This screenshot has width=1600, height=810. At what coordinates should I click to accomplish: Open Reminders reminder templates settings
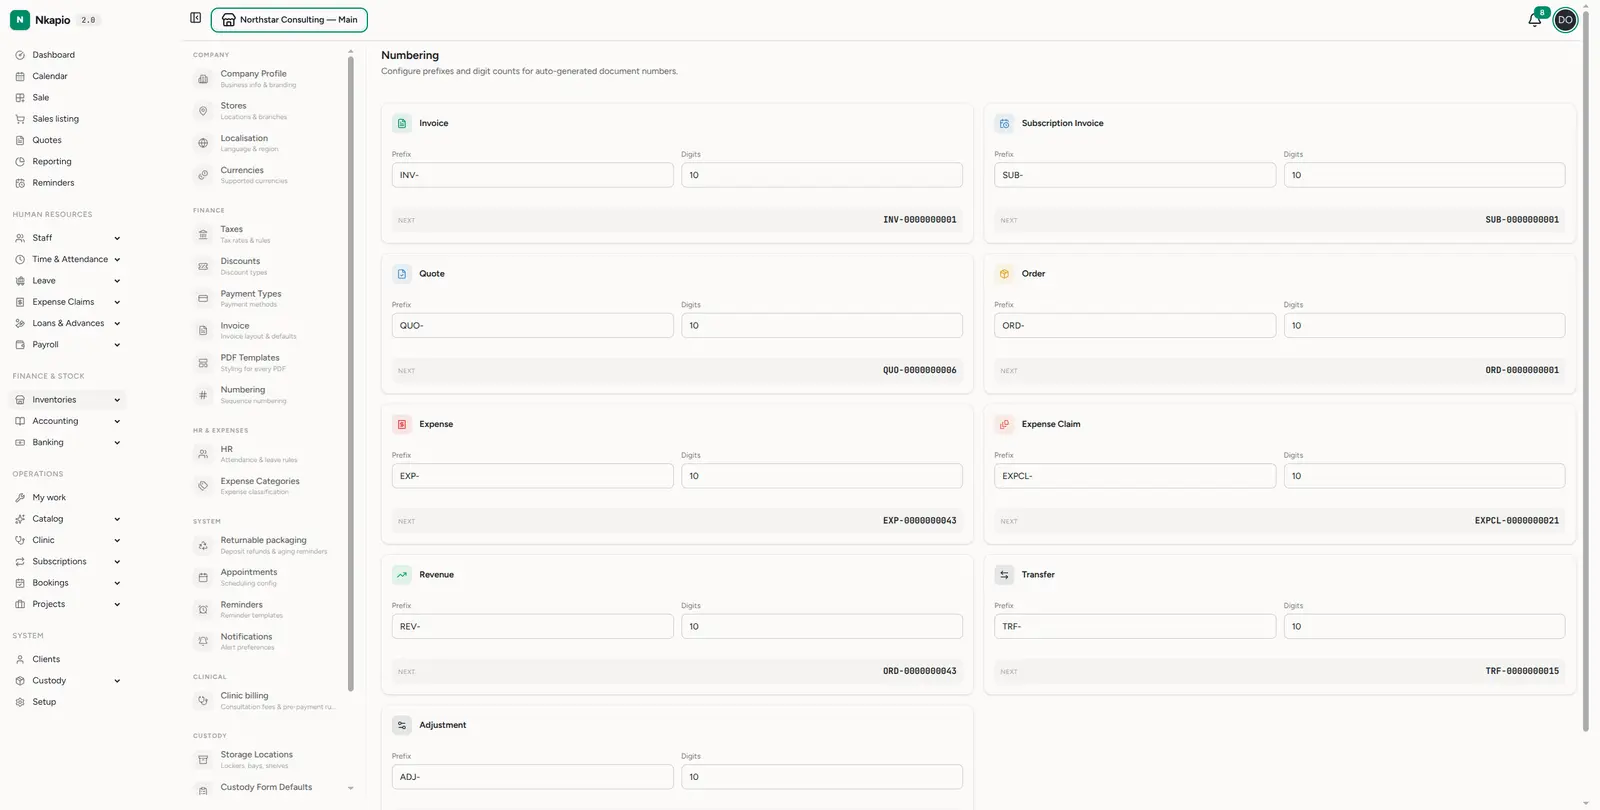pyautogui.click(x=266, y=609)
